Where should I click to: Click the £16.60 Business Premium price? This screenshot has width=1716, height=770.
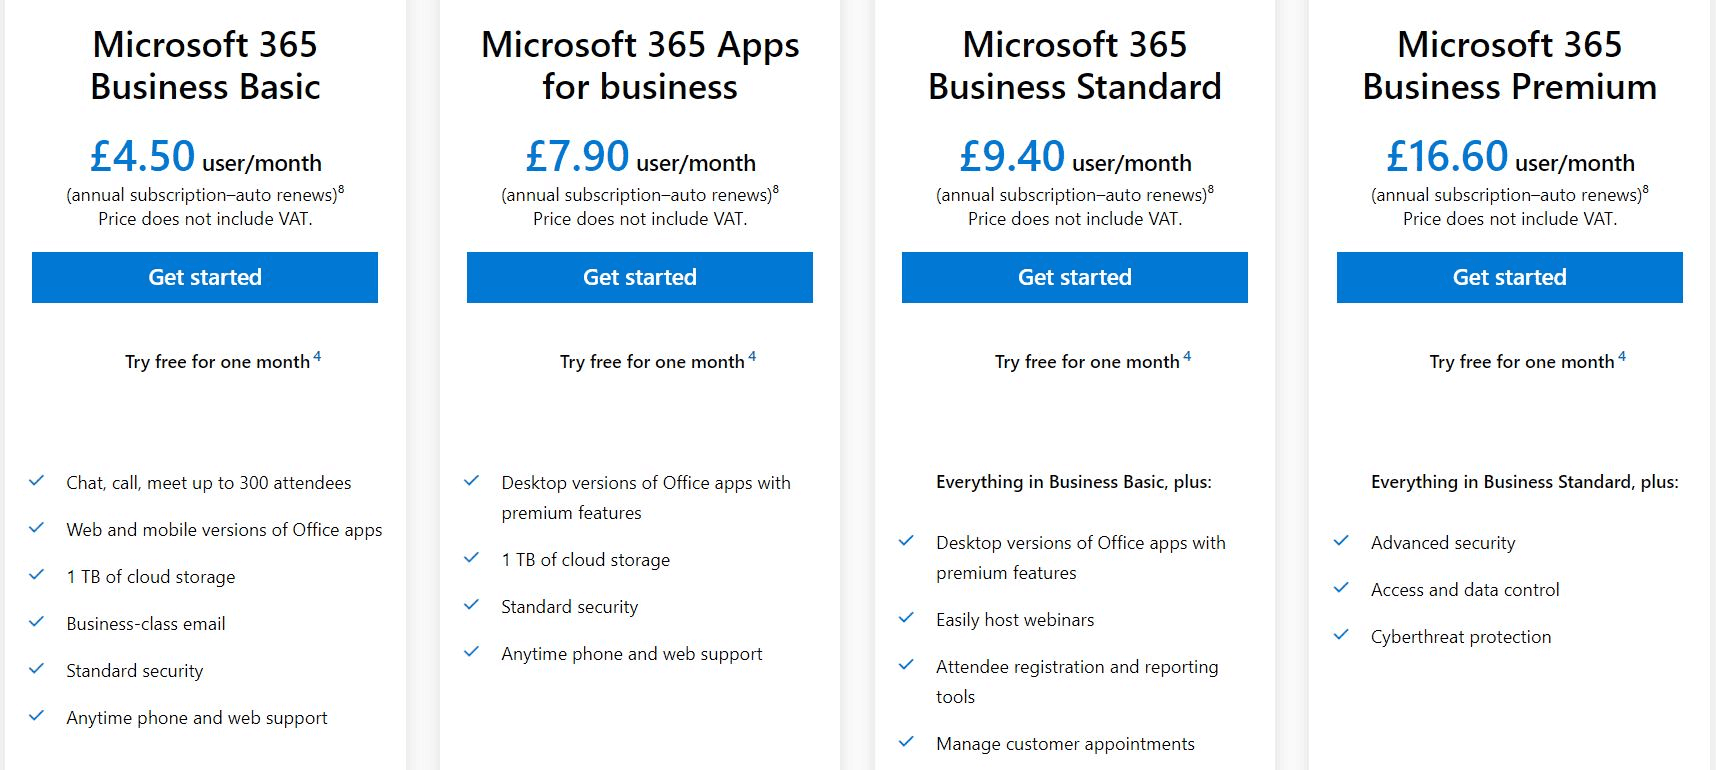click(1447, 156)
